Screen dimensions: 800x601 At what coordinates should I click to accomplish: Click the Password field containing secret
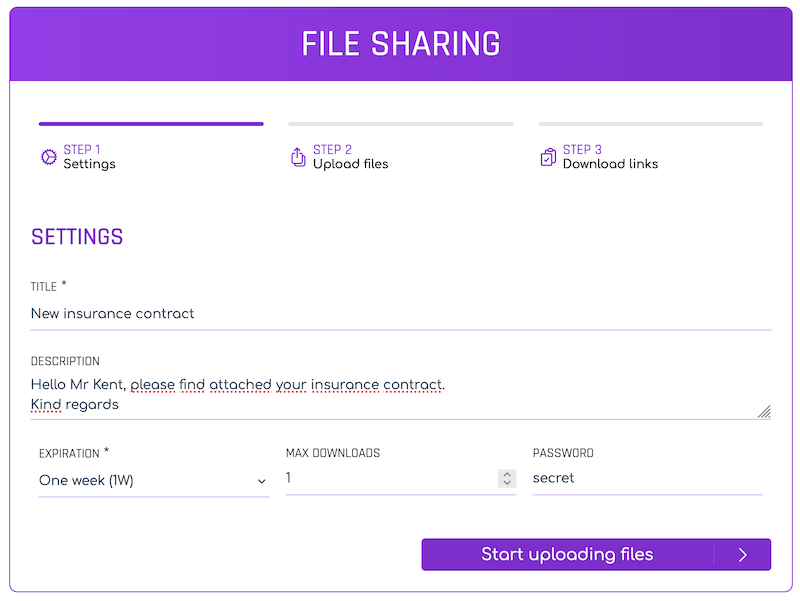click(x=647, y=479)
